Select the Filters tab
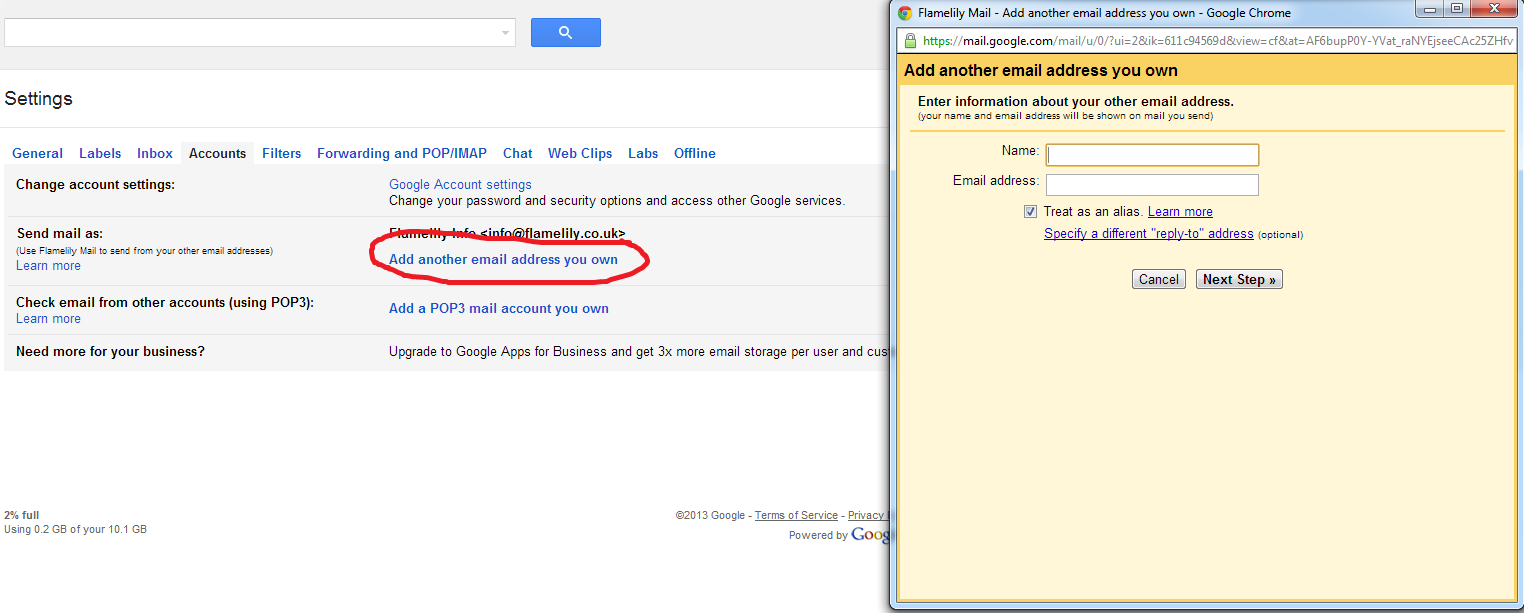This screenshot has height=613, width=1524. tap(281, 153)
